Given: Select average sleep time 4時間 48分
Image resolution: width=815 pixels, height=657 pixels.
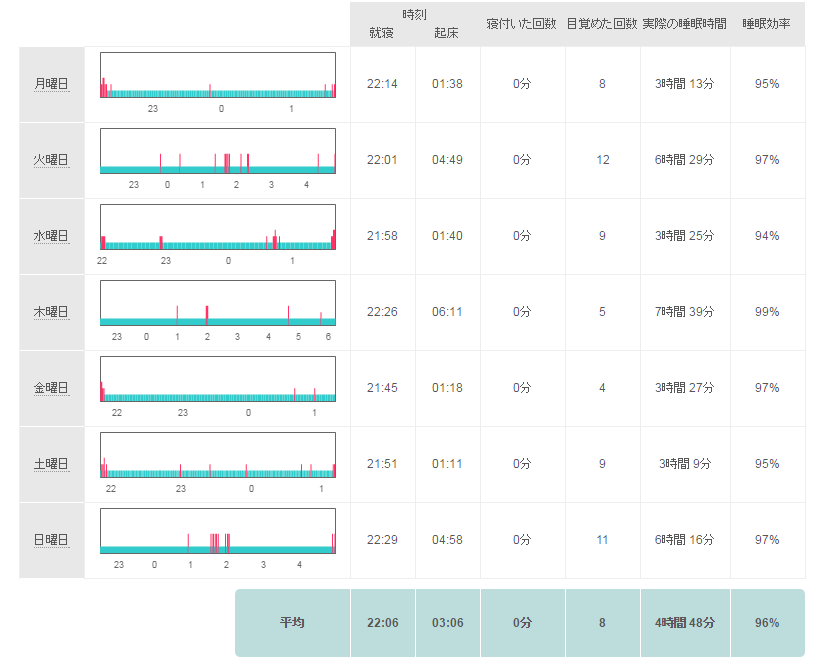Looking at the screenshot, I should (x=685, y=622).
